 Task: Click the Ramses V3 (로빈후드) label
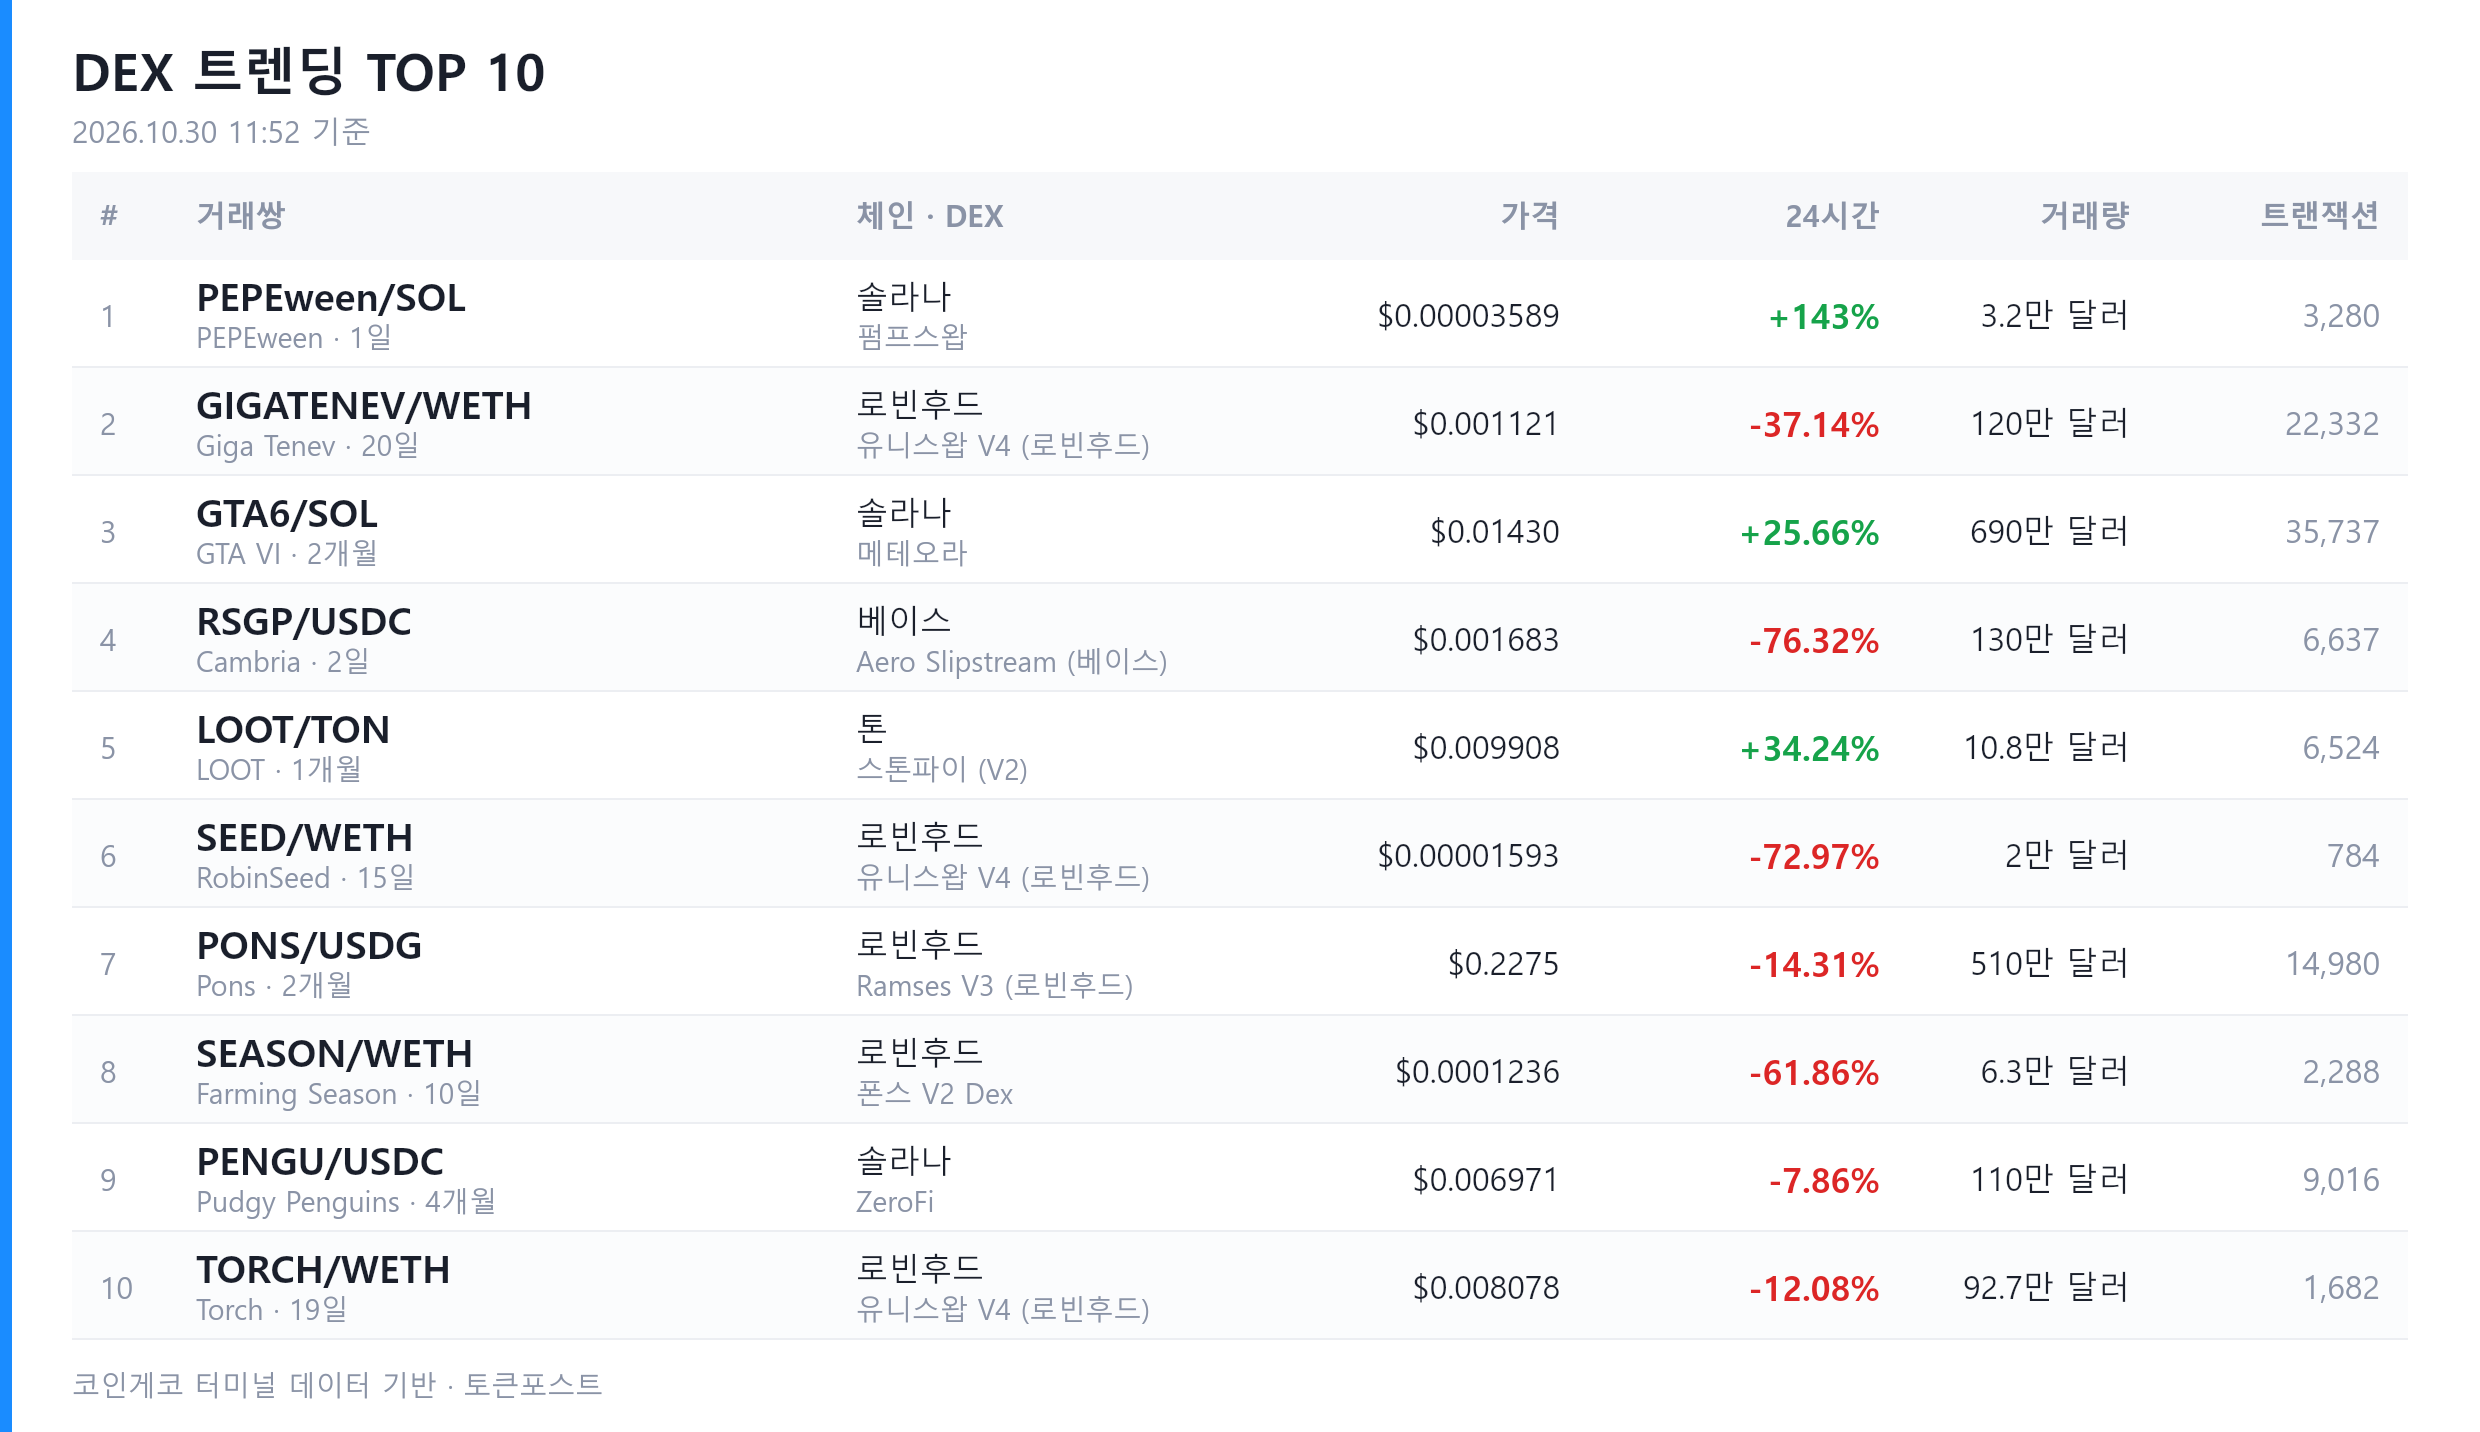(x=995, y=985)
